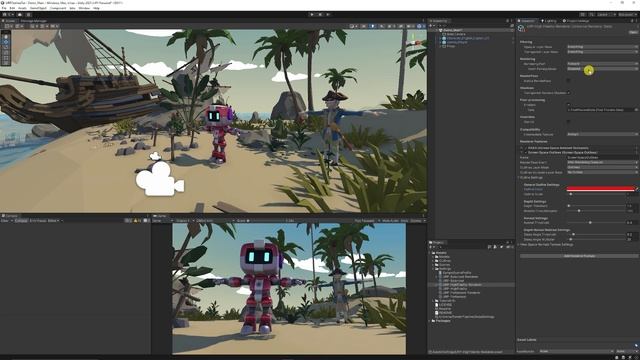Click Play Focused in the Game view toolbar
This screenshot has width=640, height=360.
[365, 221]
